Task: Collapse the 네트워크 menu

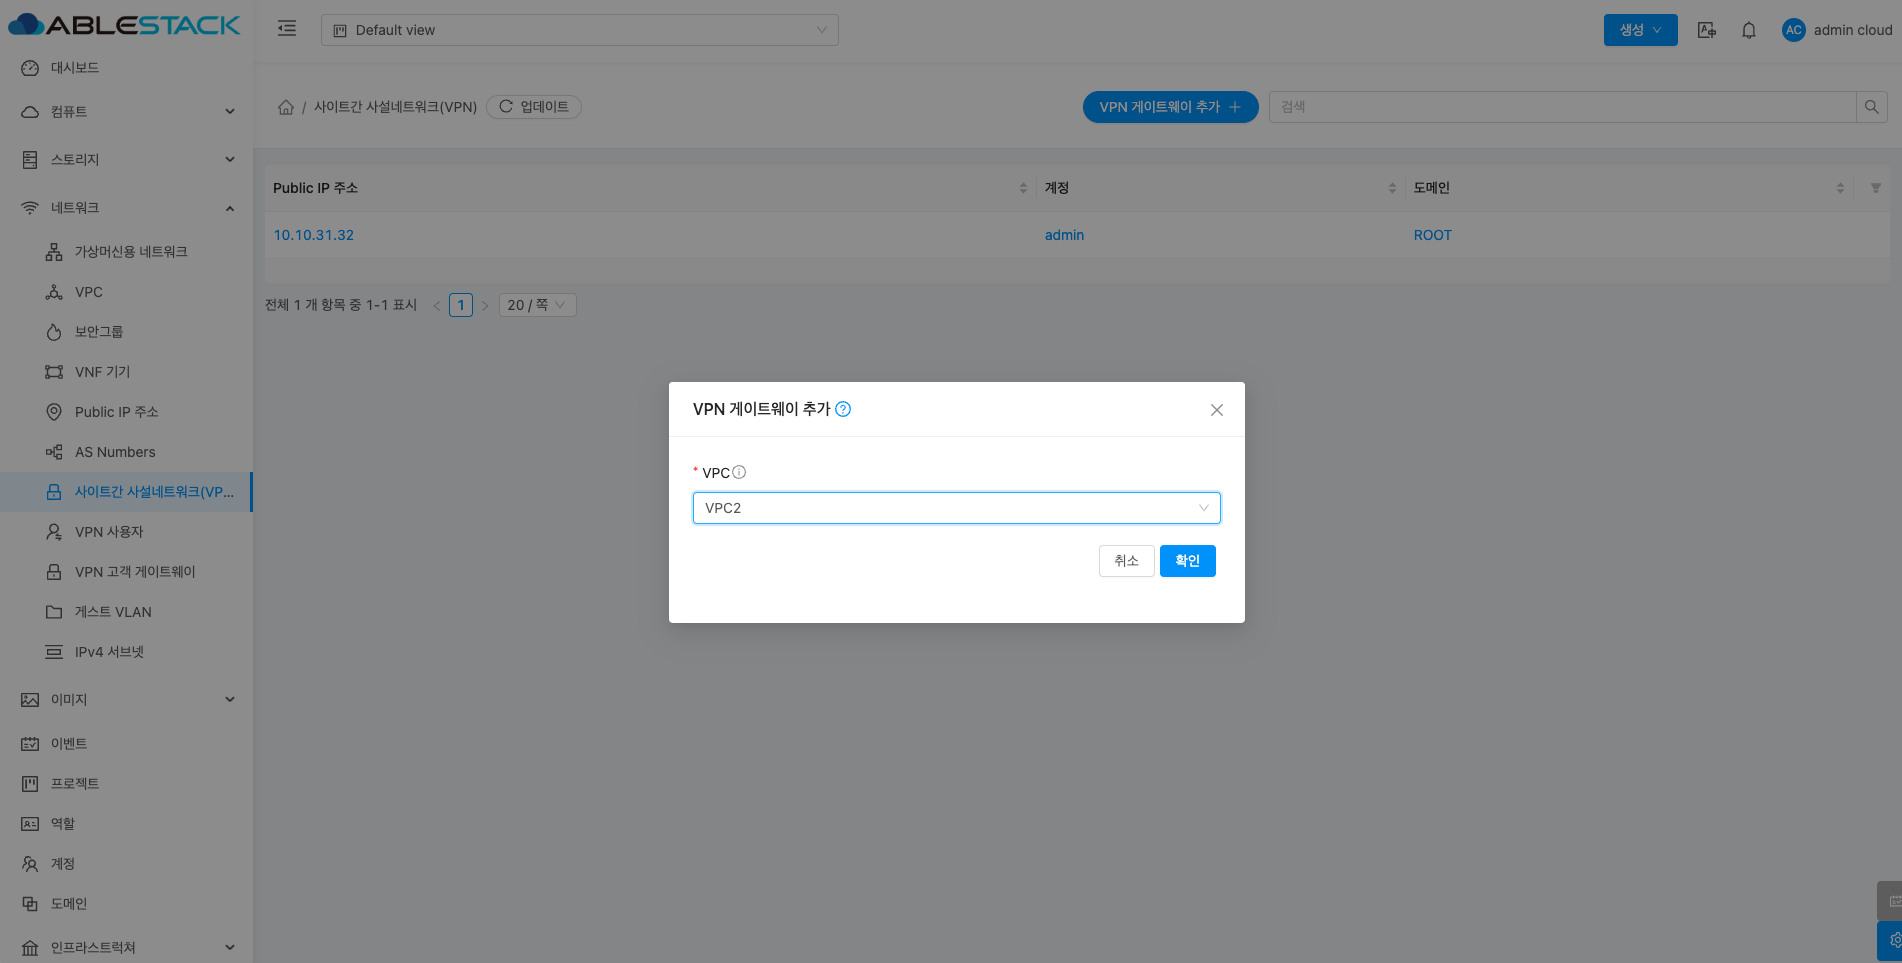Action: pos(126,208)
